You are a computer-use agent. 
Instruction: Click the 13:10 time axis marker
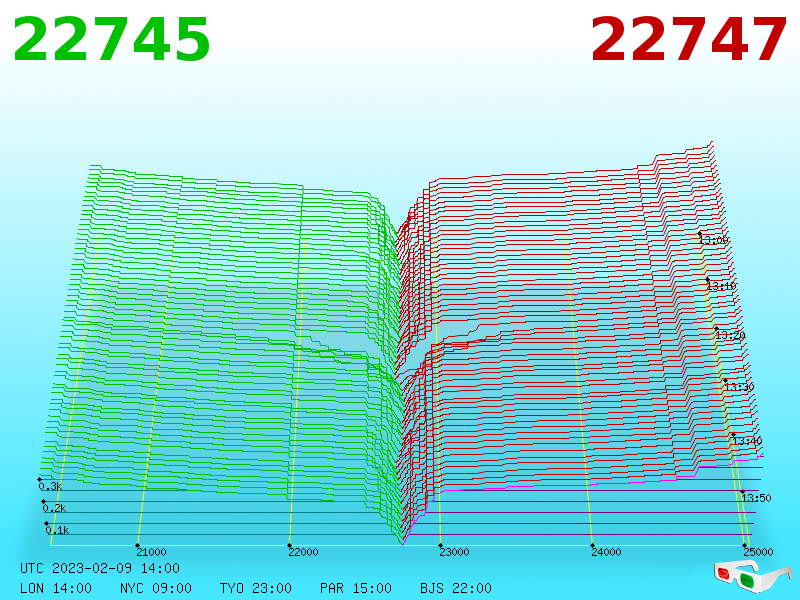pos(721,286)
